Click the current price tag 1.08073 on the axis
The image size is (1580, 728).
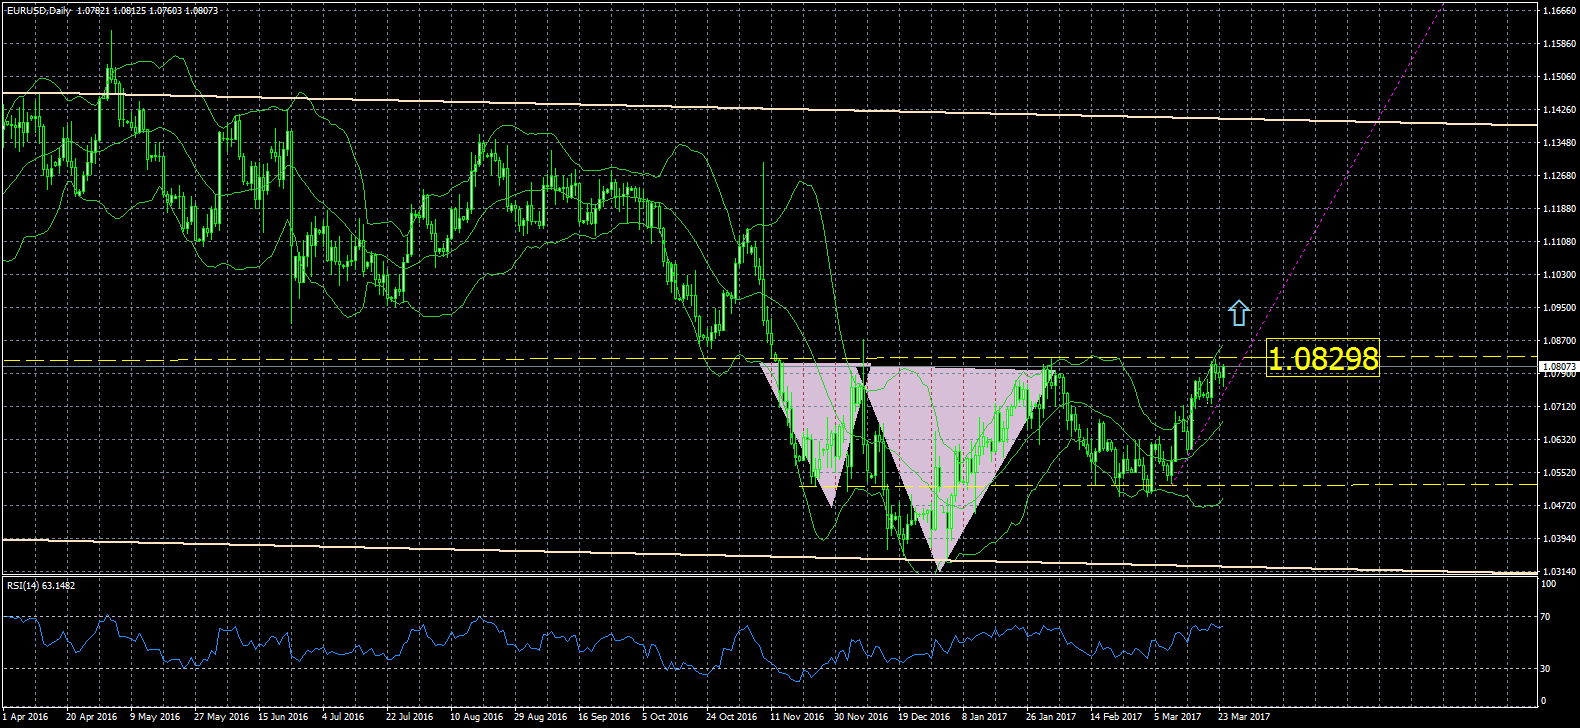coord(1557,367)
